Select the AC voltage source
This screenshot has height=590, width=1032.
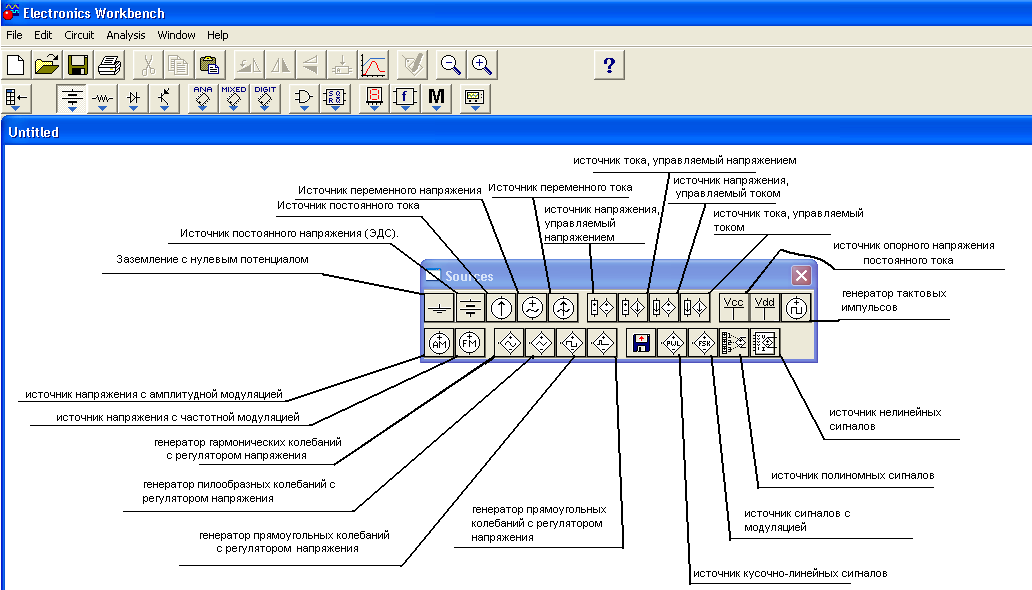coord(532,308)
